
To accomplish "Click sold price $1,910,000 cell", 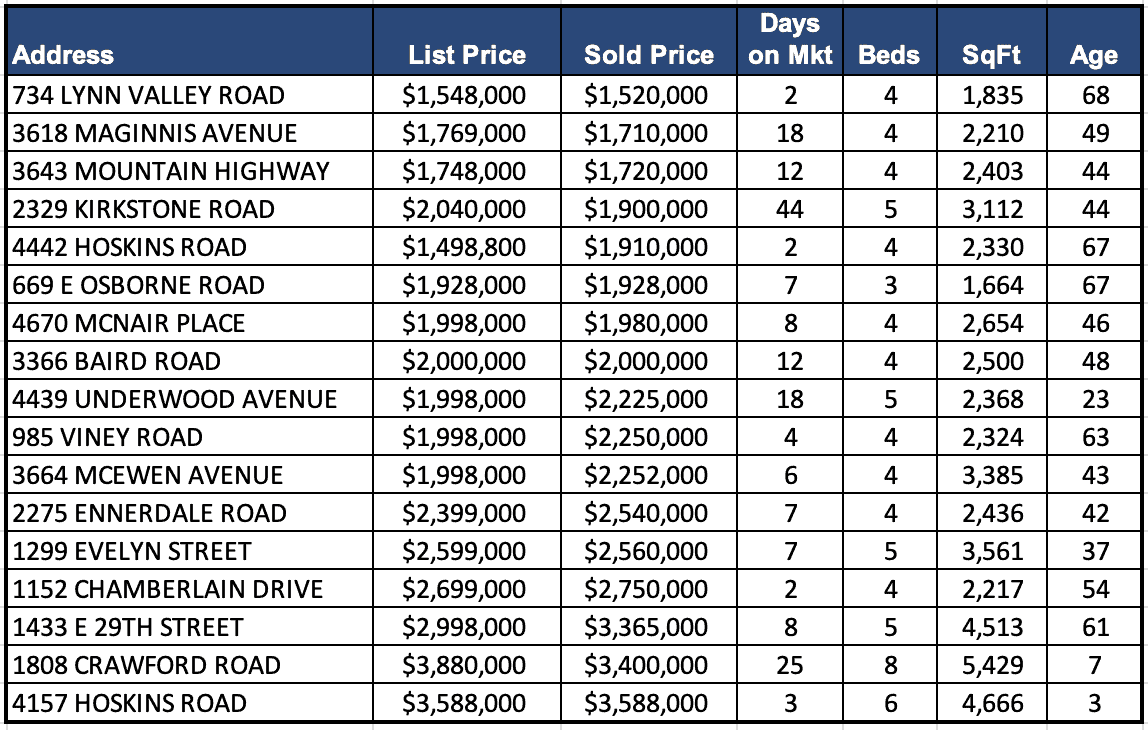I will pos(646,247).
